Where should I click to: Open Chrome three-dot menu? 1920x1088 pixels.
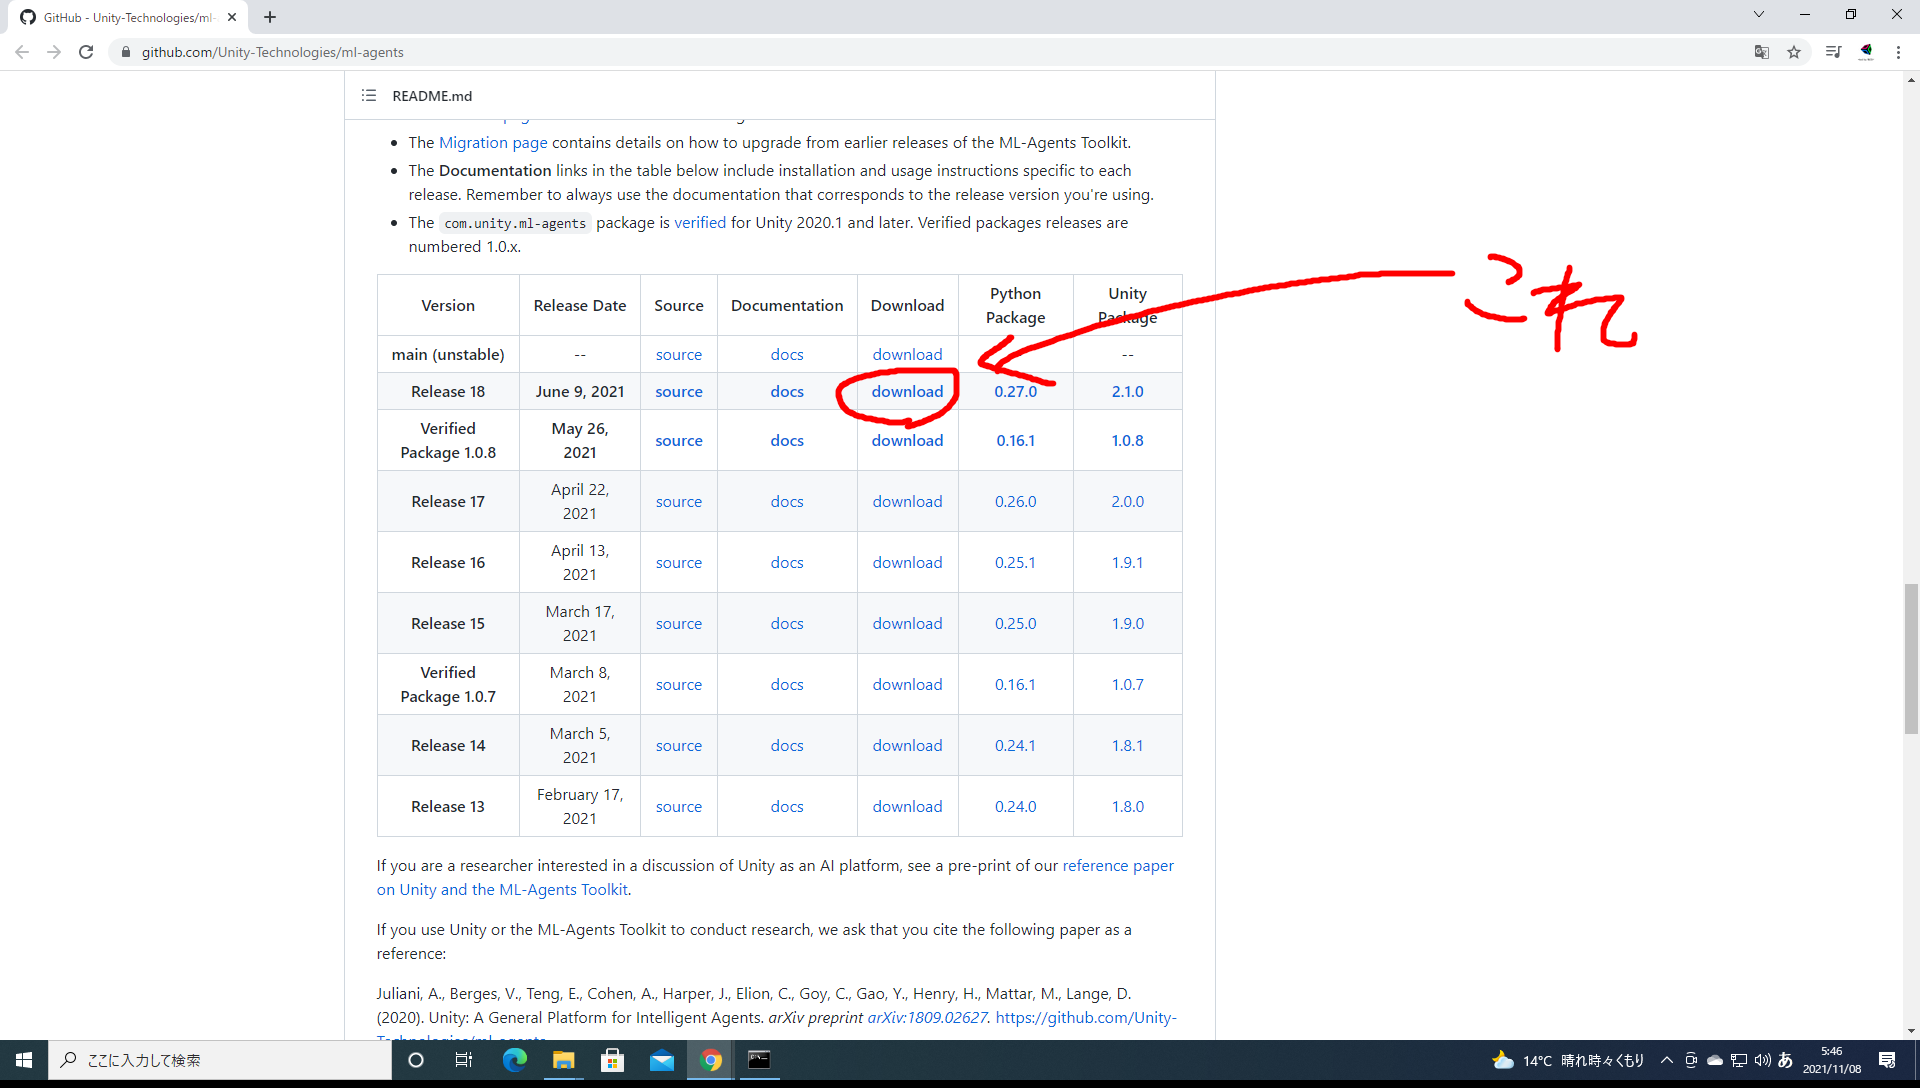(1898, 52)
